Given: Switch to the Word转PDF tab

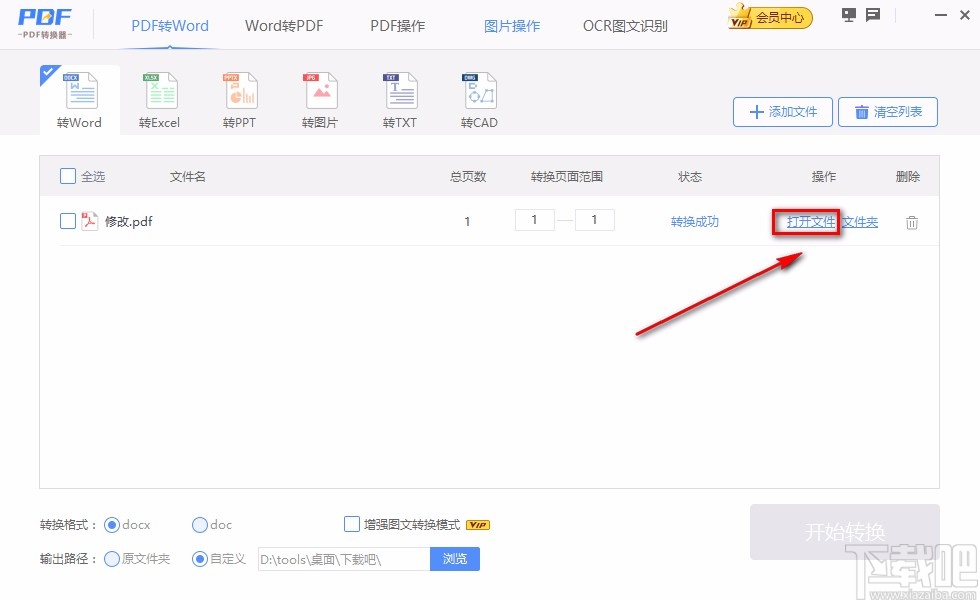Looking at the screenshot, I should (x=283, y=25).
